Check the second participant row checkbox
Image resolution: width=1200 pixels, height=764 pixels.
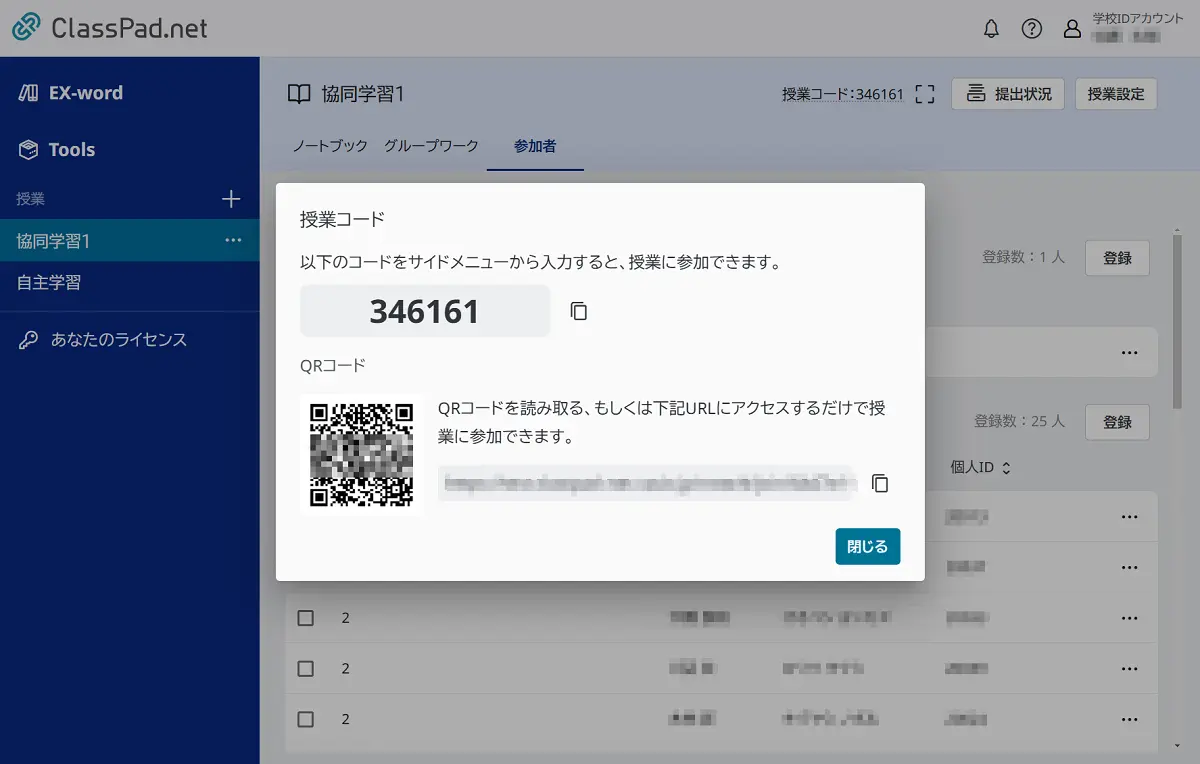coord(305,668)
